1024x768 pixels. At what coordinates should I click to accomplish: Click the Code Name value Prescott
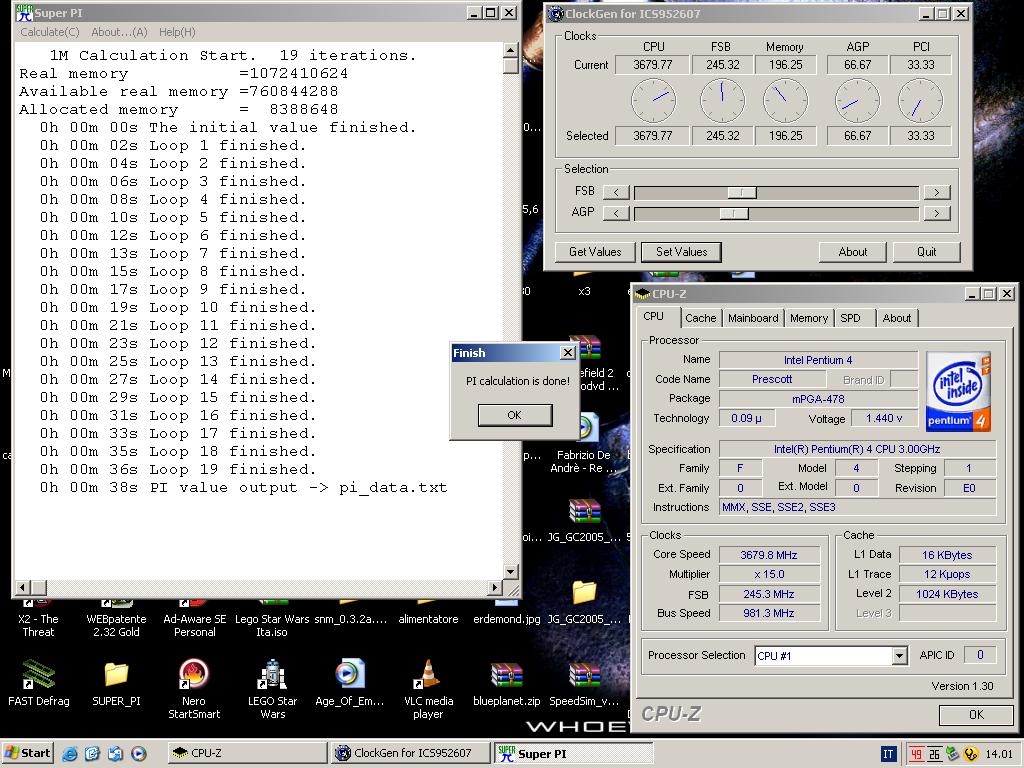(x=771, y=379)
